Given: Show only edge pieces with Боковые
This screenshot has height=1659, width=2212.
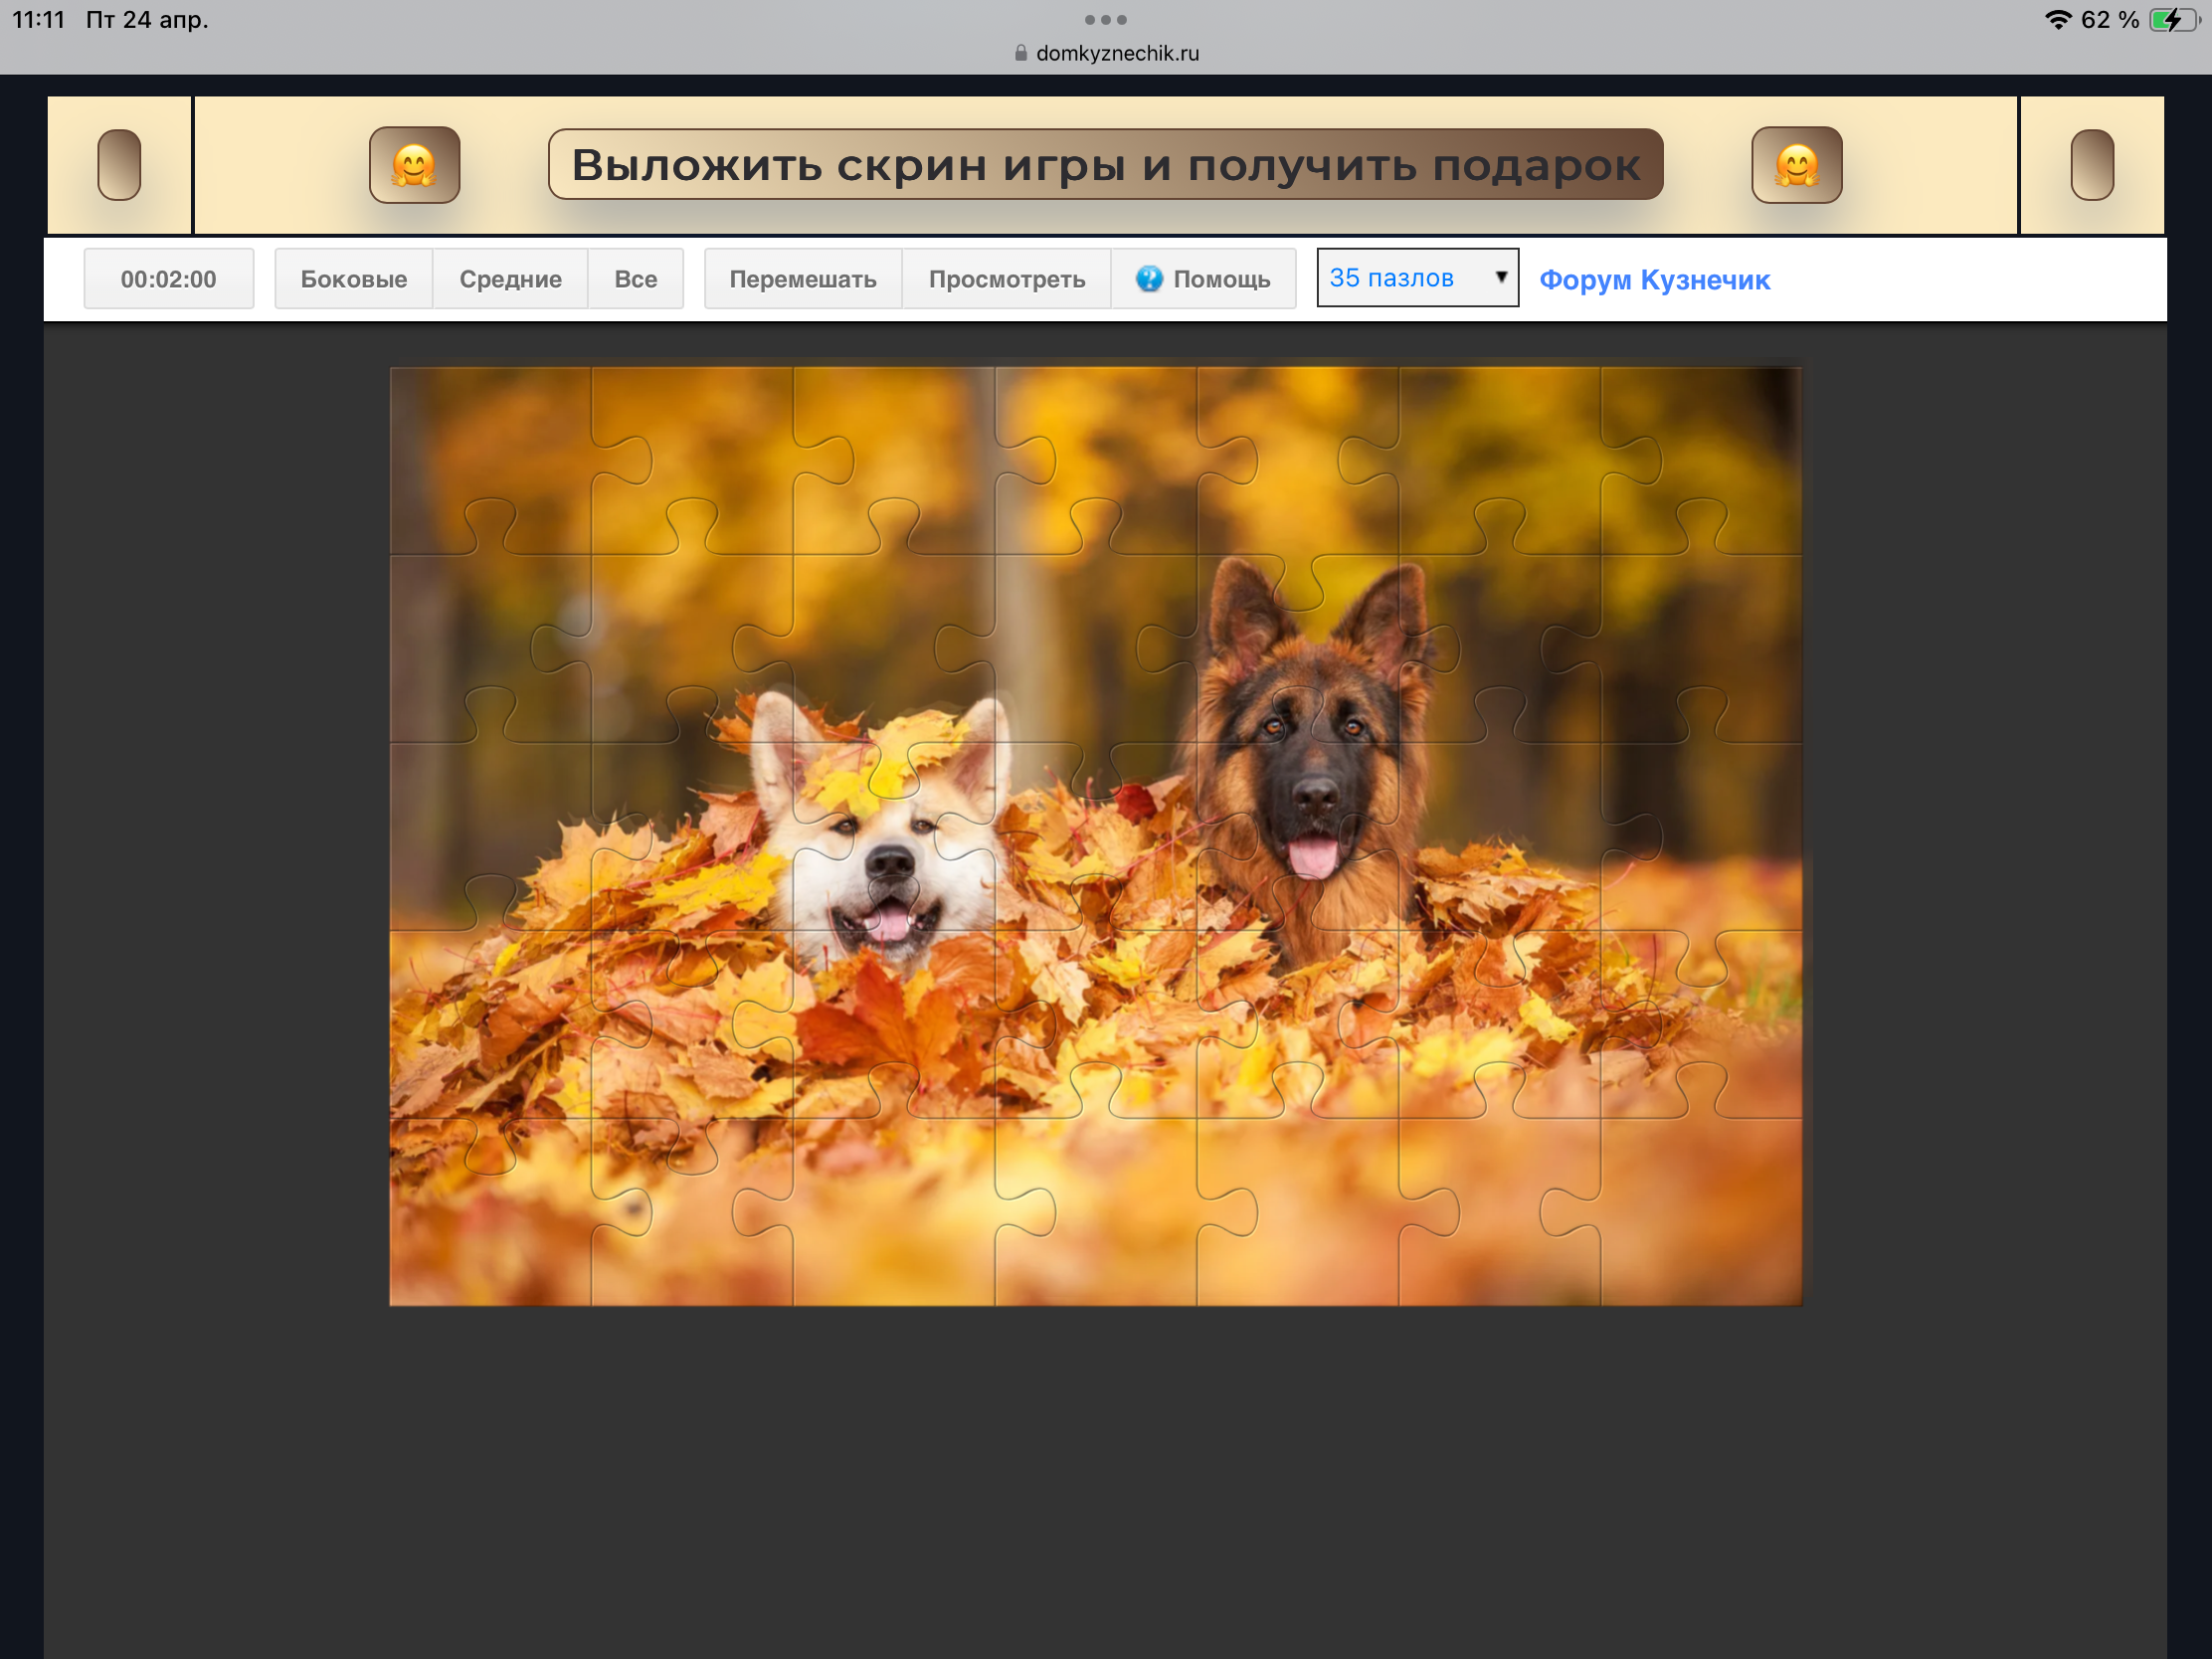Looking at the screenshot, I should pyautogui.click(x=353, y=279).
